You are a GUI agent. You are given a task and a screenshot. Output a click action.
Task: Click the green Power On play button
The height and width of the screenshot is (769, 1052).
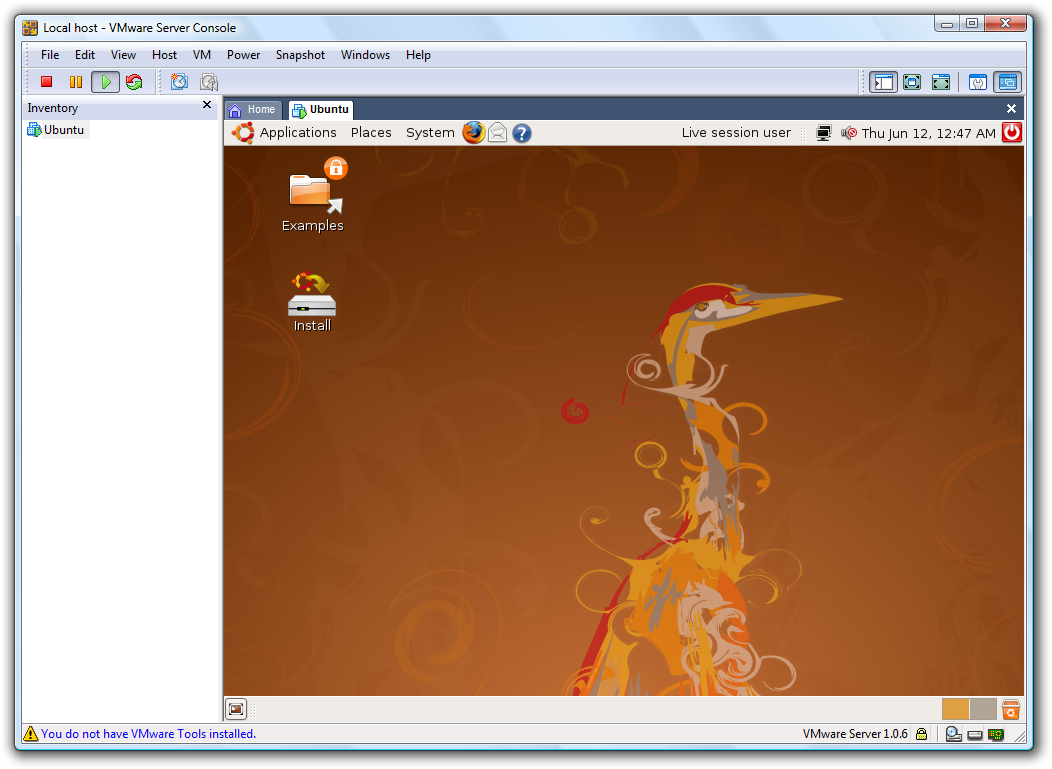tap(105, 82)
